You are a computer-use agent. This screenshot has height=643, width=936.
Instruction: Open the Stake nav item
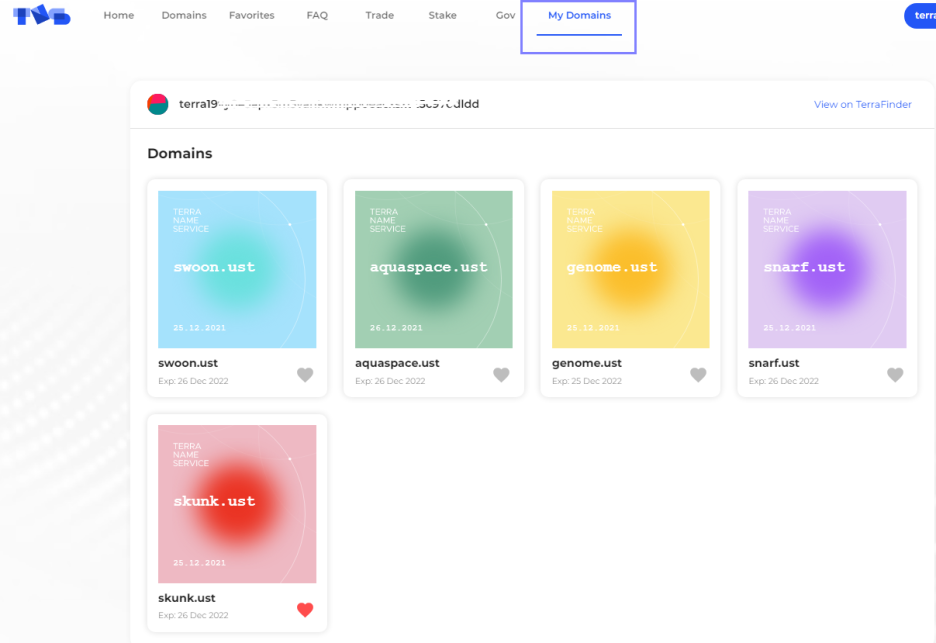(442, 16)
